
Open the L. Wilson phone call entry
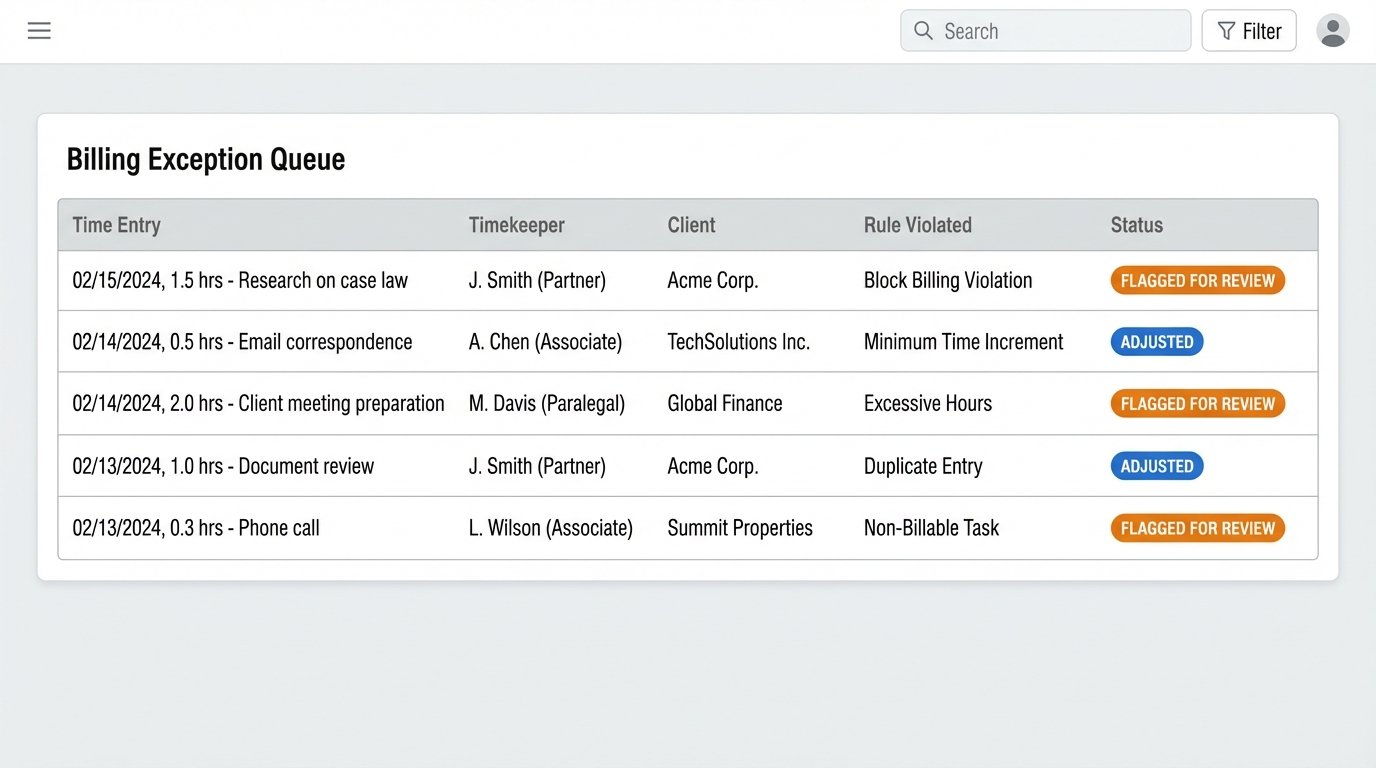click(x=195, y=527)
